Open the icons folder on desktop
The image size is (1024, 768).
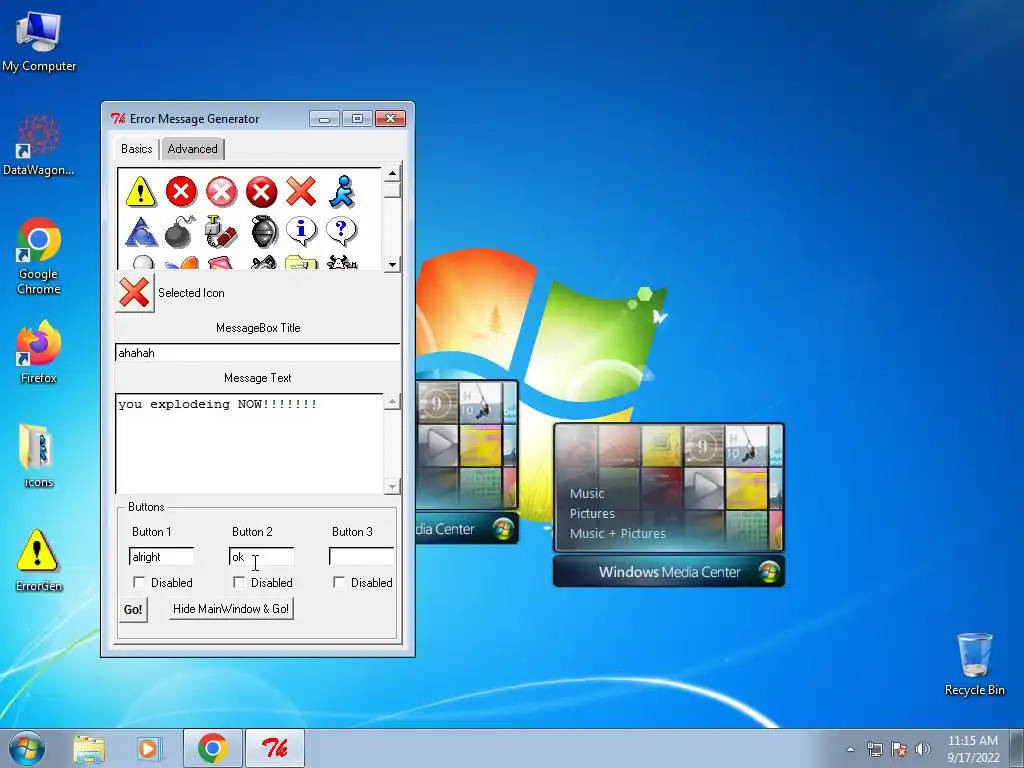[39, 456]
